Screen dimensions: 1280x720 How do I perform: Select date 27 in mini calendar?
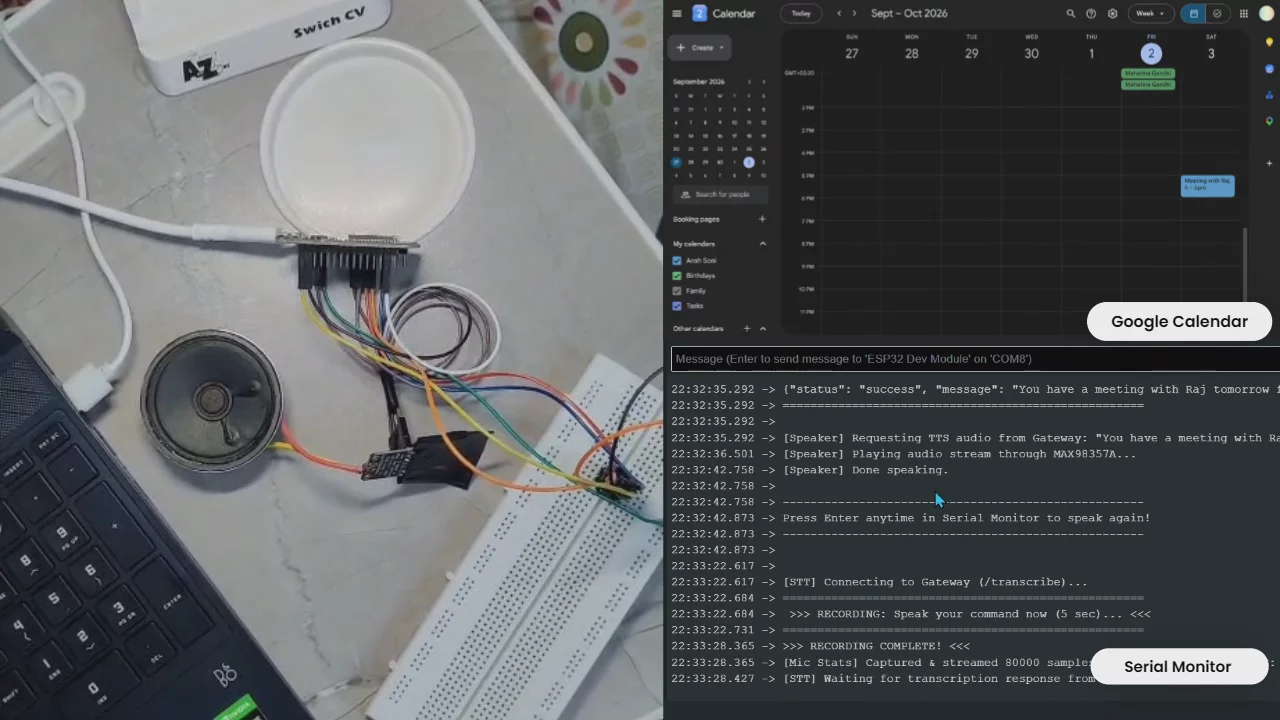(x=676, y=162)
